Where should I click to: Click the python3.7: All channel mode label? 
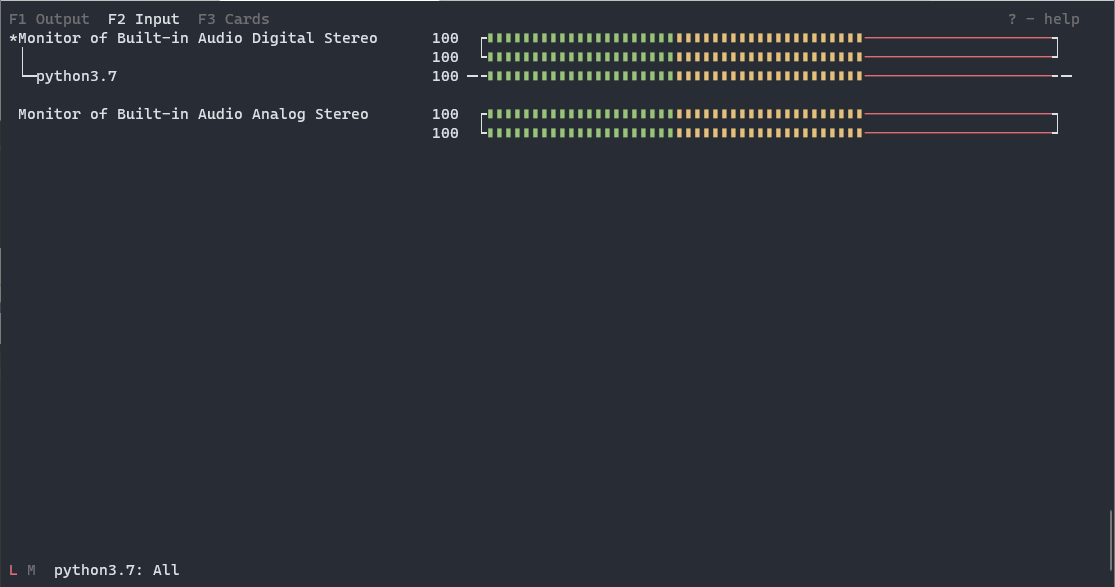tap(117, 570)
